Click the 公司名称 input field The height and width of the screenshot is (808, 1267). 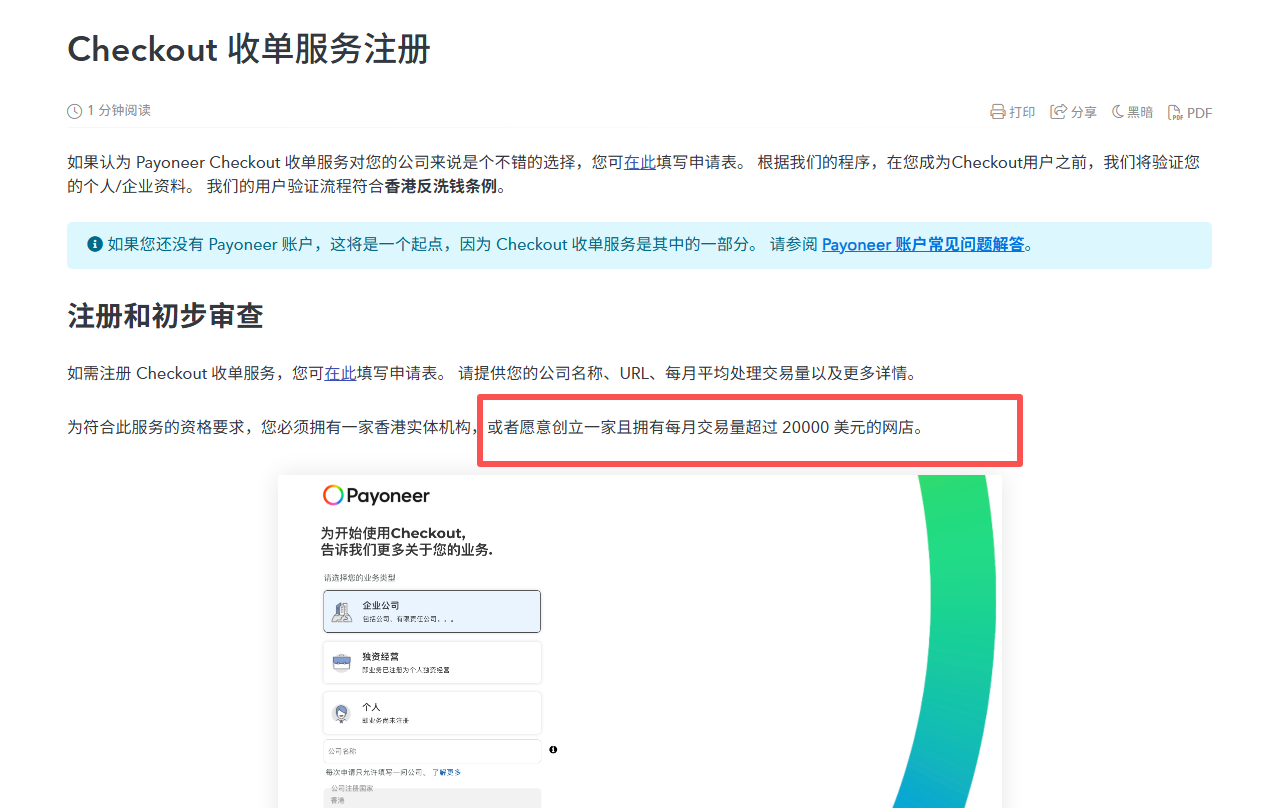[432, 751]
